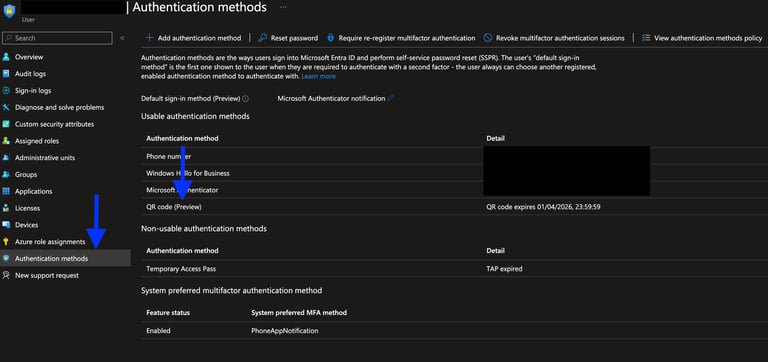Select the Microsoft Authenticator method row

click(x=455, y=190)
